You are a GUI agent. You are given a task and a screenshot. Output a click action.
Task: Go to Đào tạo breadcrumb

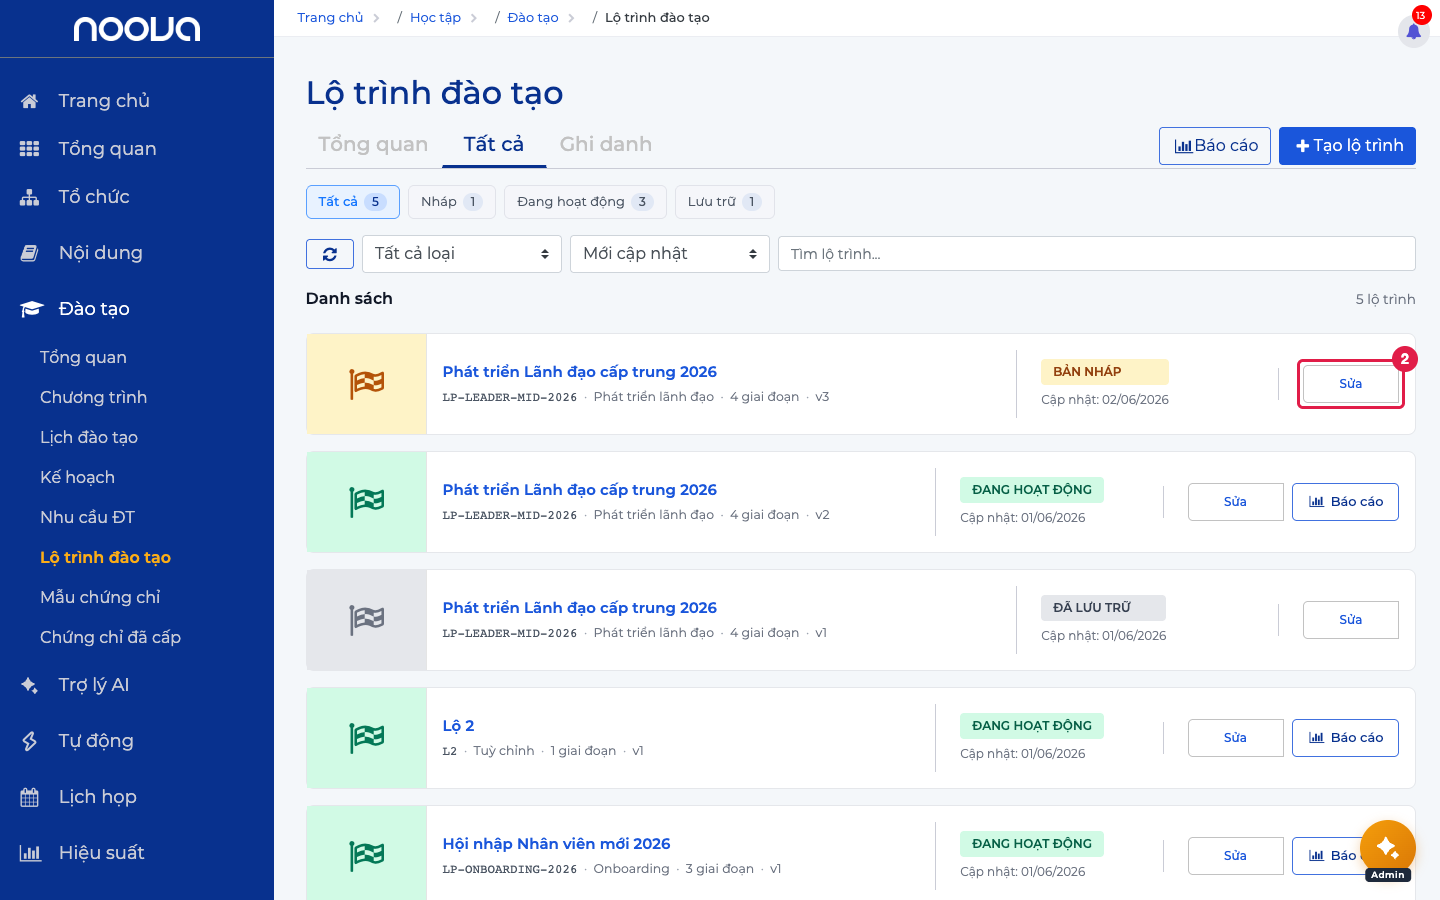point(533,18)
